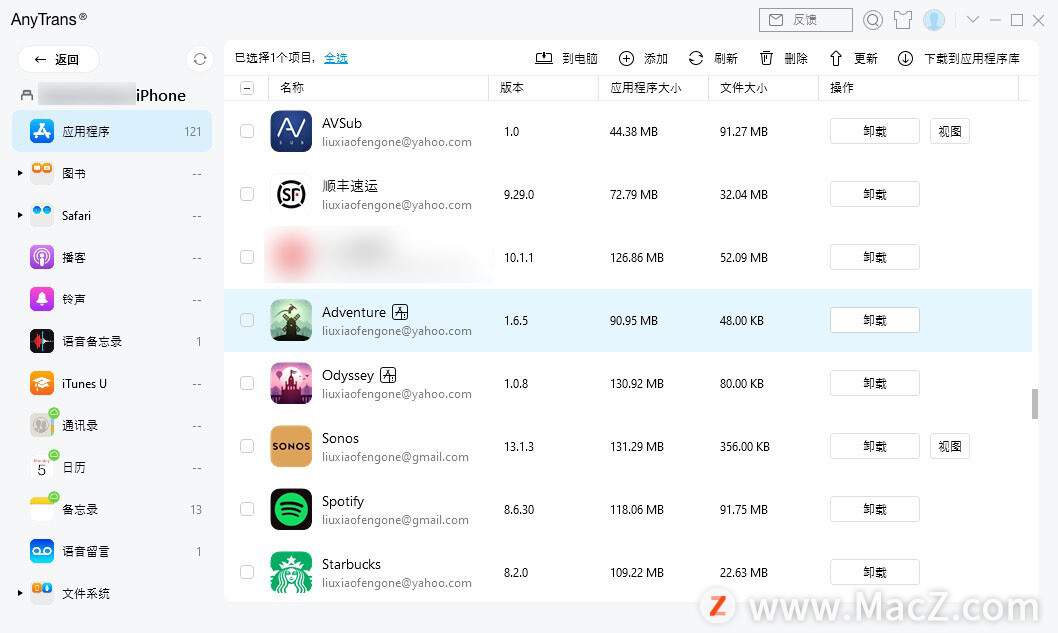This screenshot has height=633, width=1058.
Task: Click the 顺丰速运 SF app icon
Action: point(291,194)
